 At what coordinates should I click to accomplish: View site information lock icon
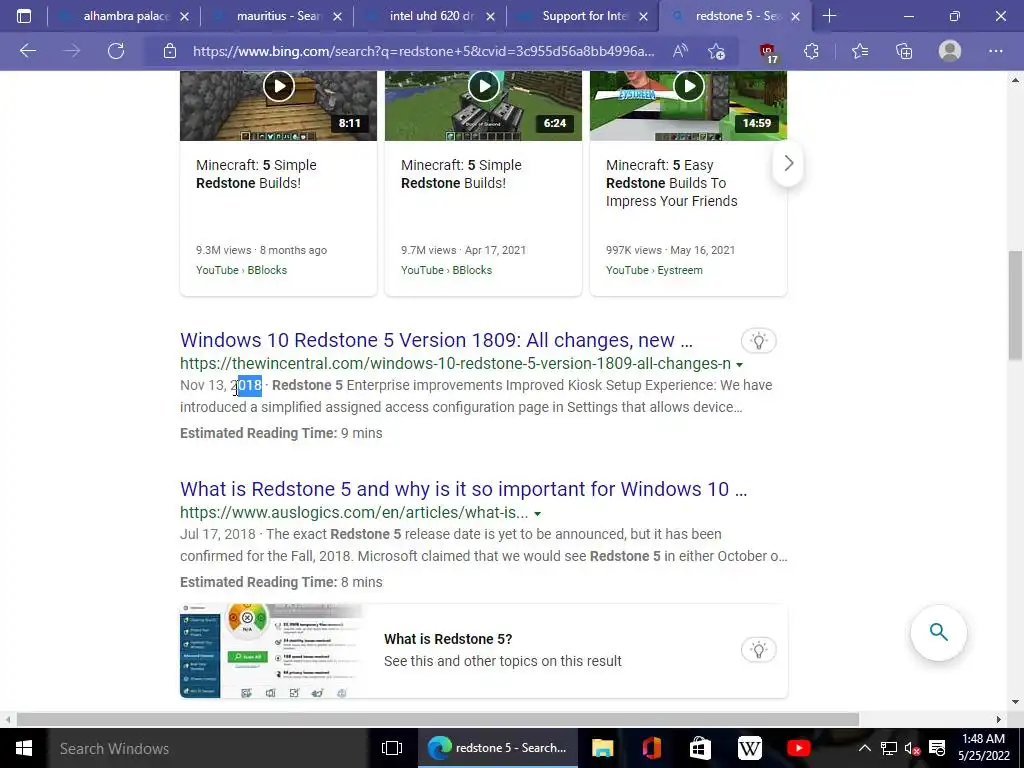[170, 51]
